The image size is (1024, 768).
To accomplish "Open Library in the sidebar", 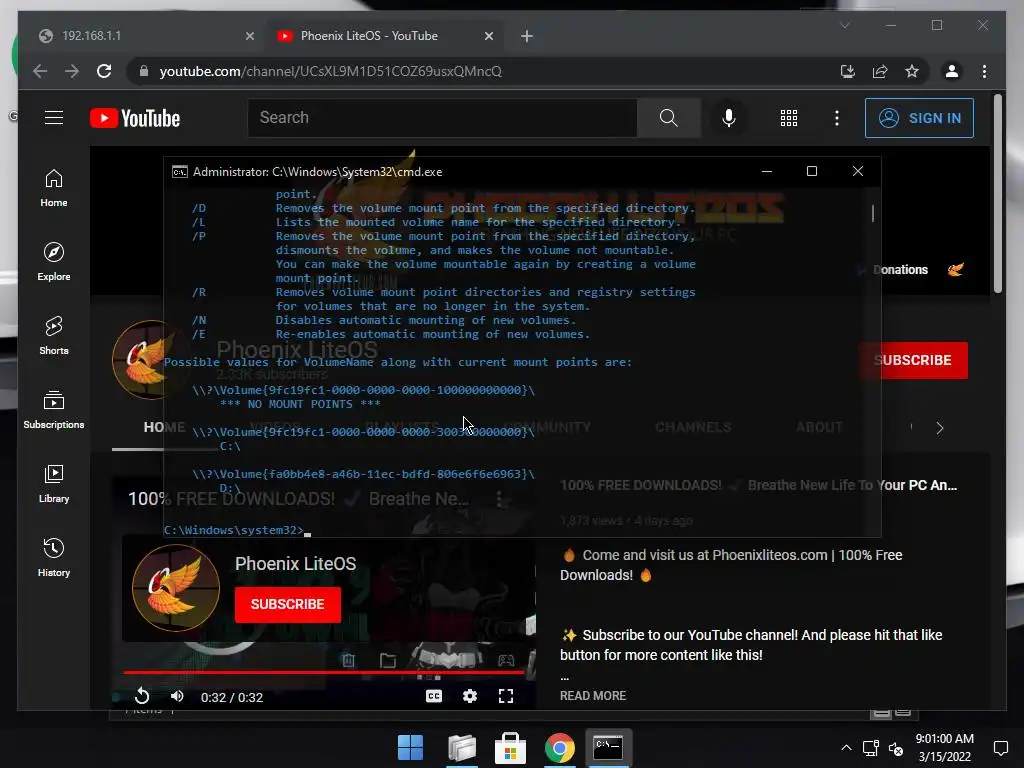I will [54, 484].
